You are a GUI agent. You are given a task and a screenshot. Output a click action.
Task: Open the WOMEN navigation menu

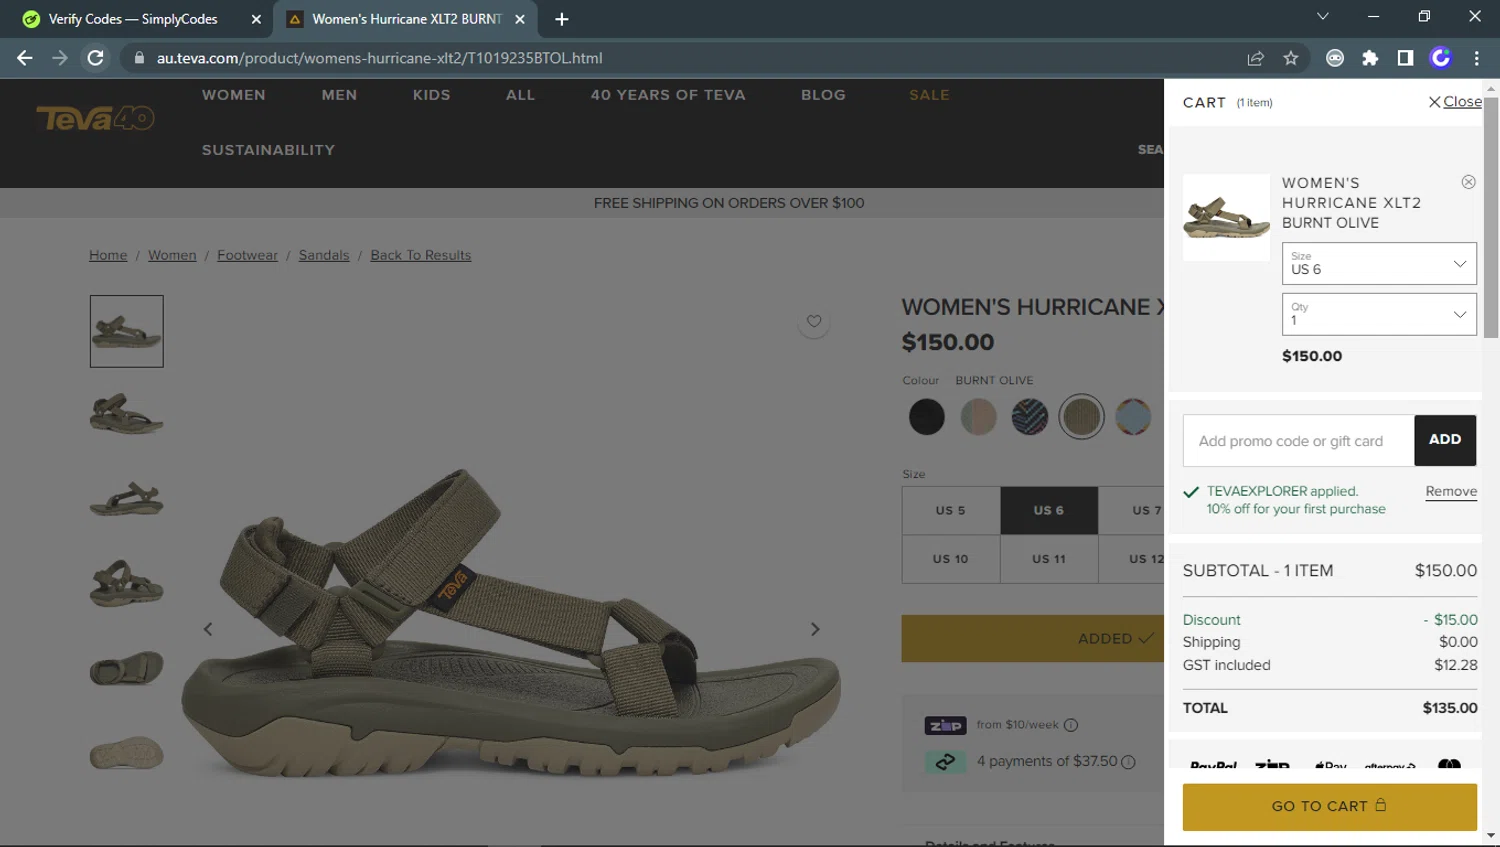coord(234,95)
